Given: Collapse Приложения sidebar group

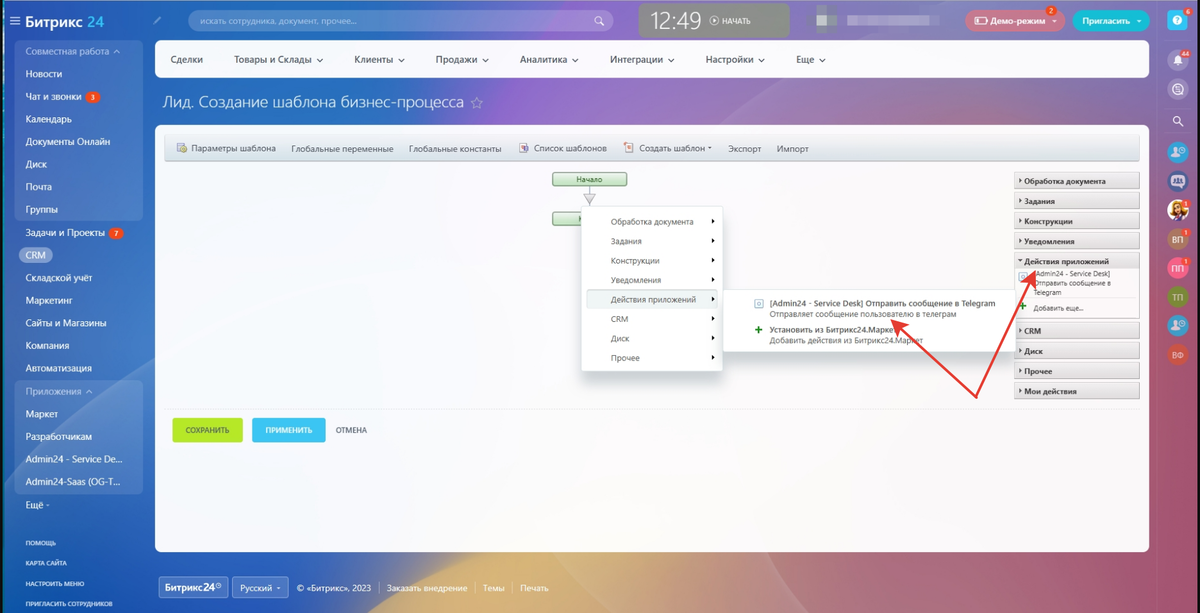Looking at the screenshot, I should [x=59, y=391].
